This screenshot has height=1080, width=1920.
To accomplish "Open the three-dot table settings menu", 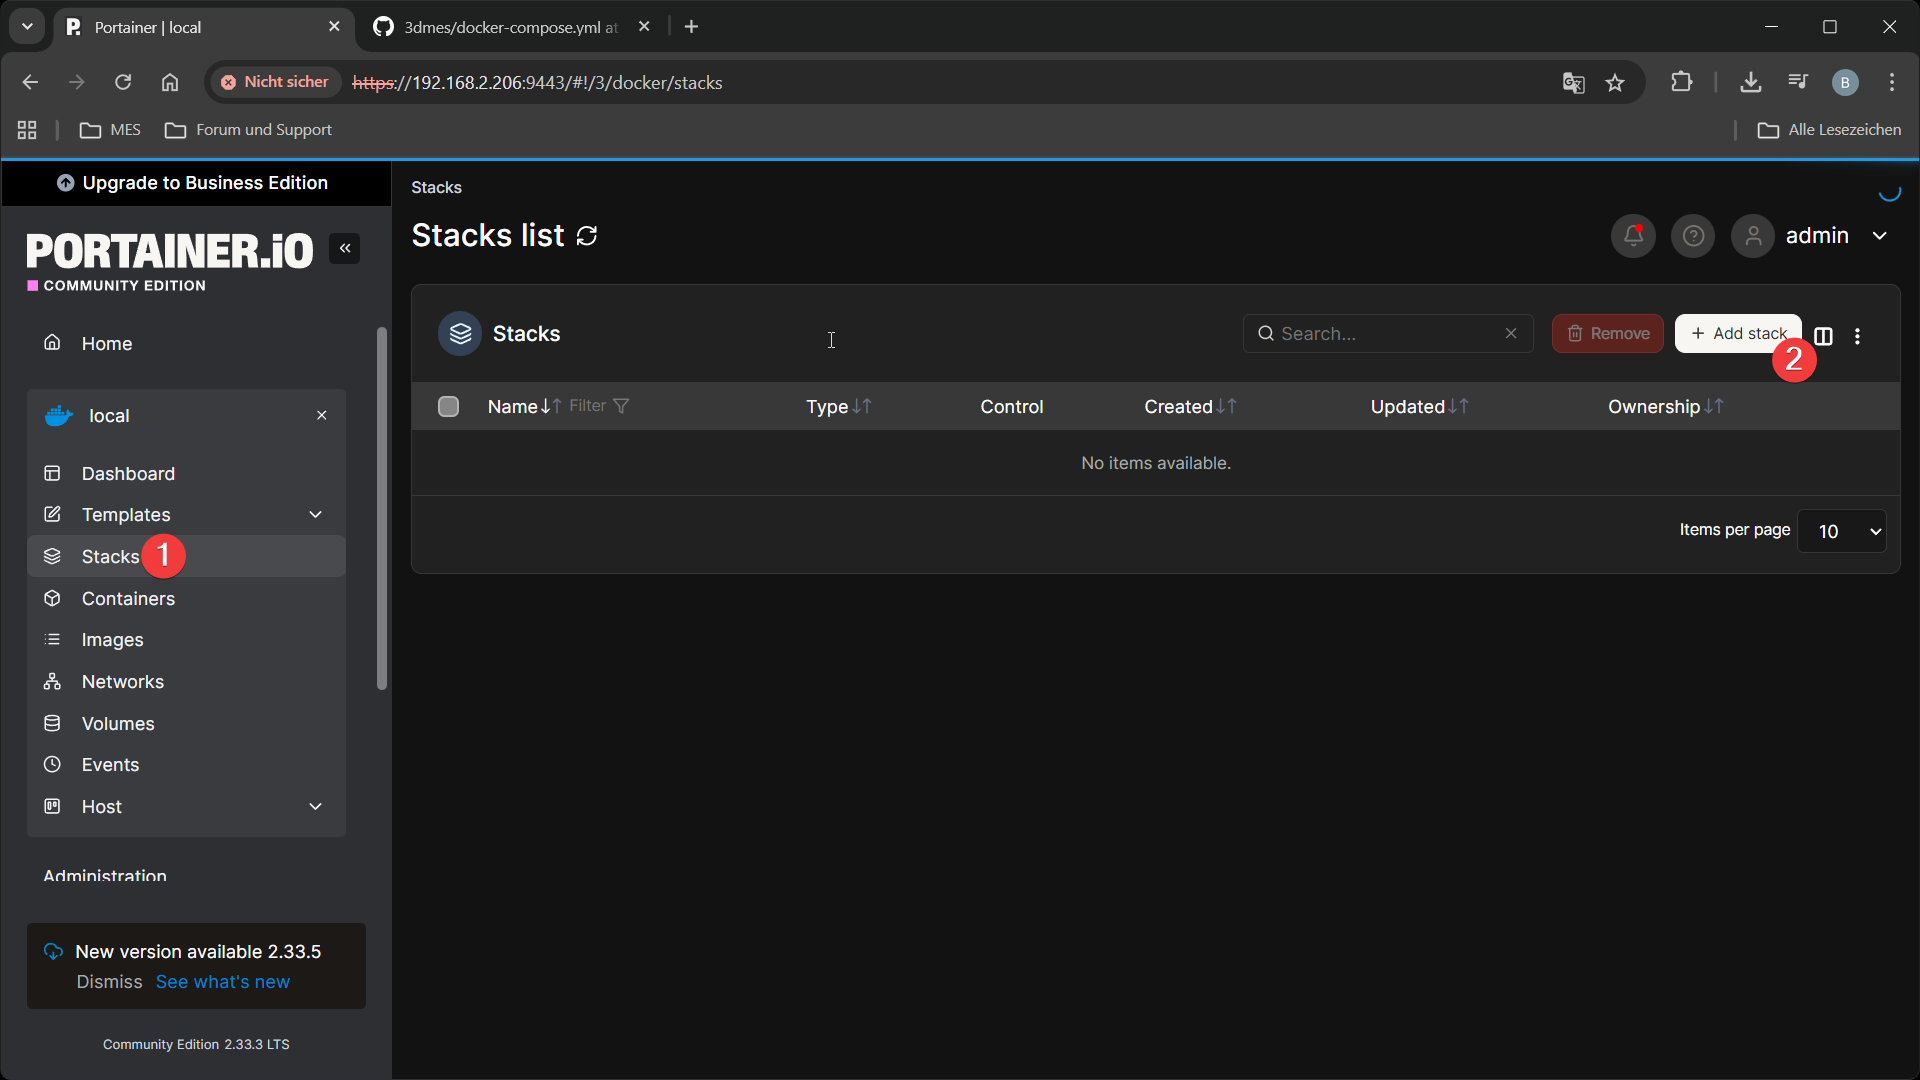I will 1858,336.
